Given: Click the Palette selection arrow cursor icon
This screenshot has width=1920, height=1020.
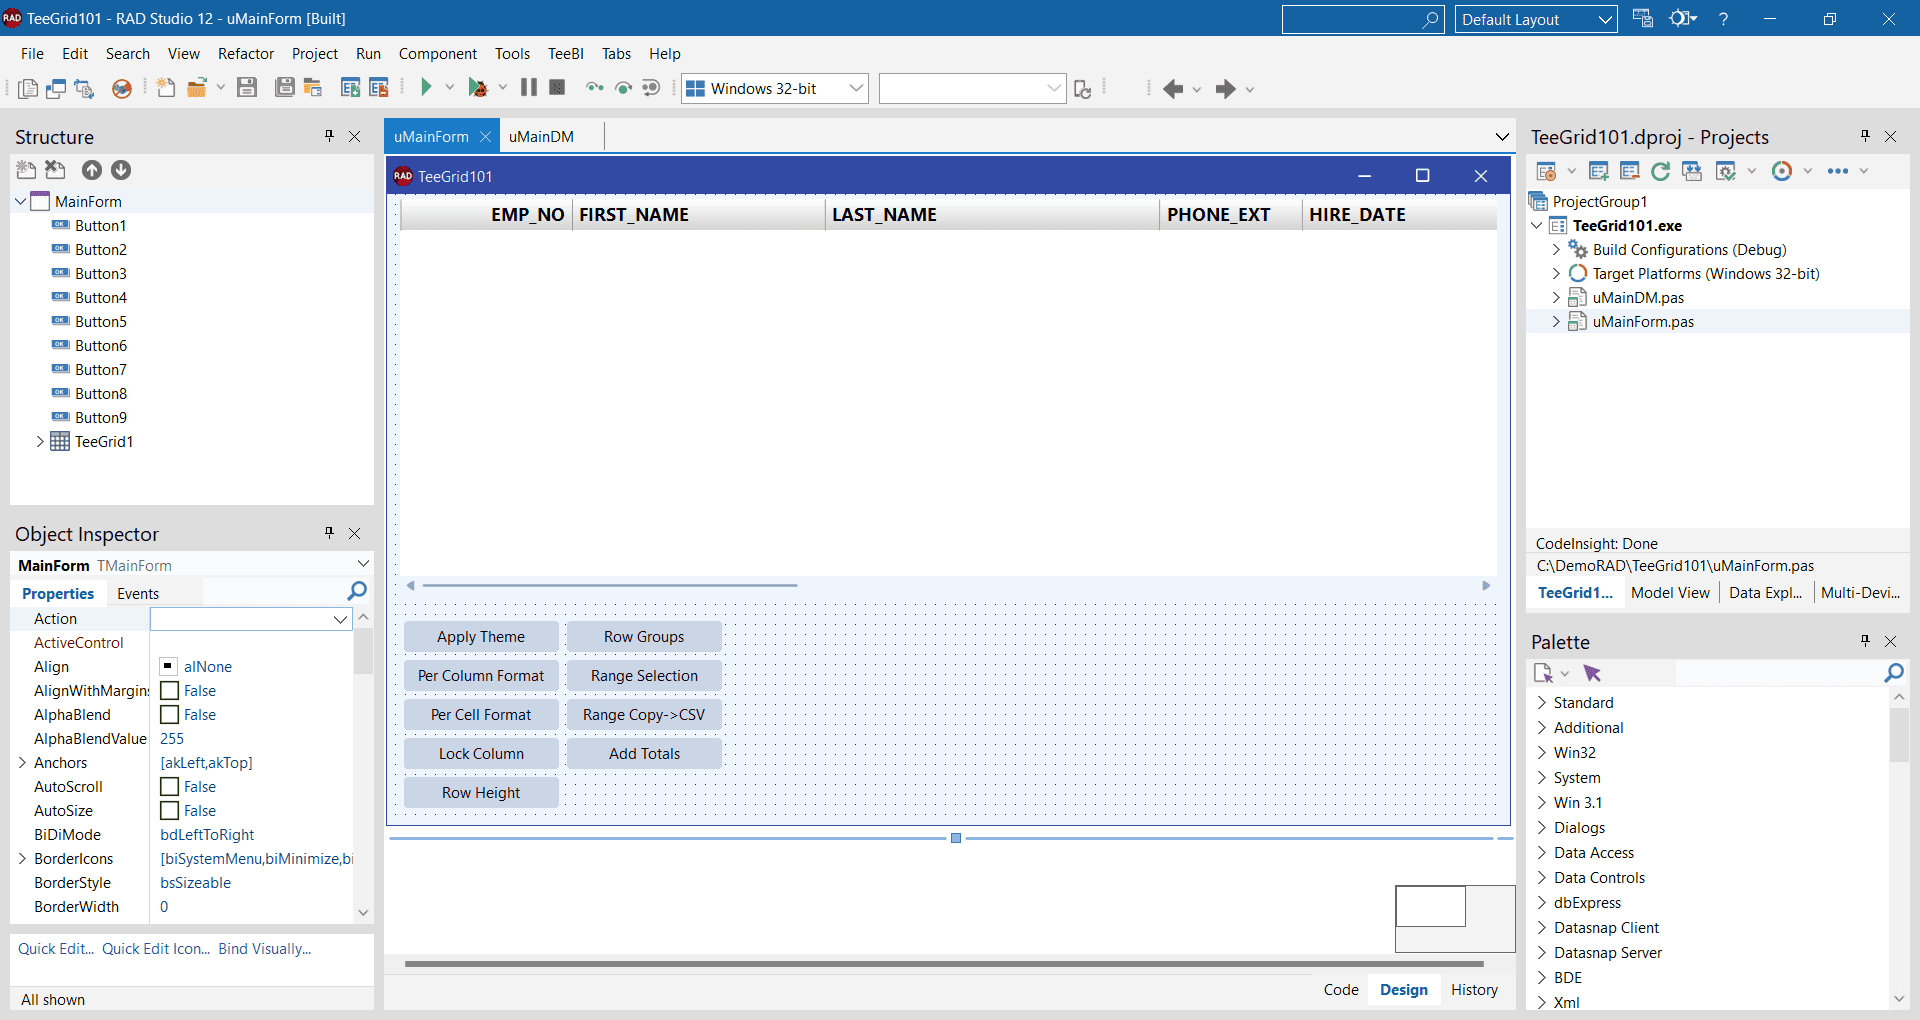Looking at the screenshot, I should 1592,673.
